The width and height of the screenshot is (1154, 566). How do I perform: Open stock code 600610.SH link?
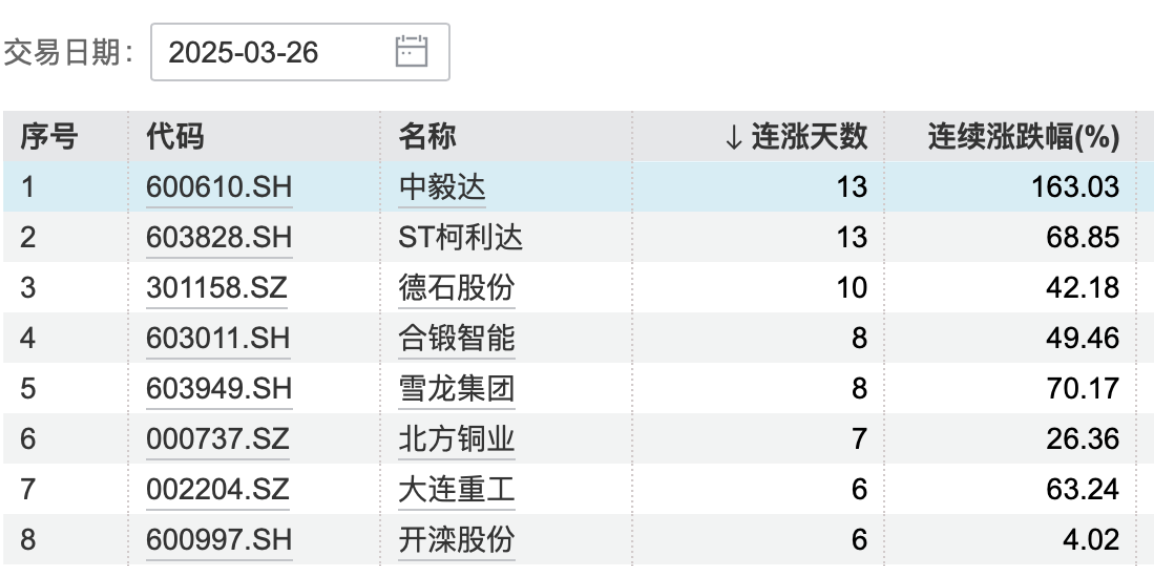point(218,187)
